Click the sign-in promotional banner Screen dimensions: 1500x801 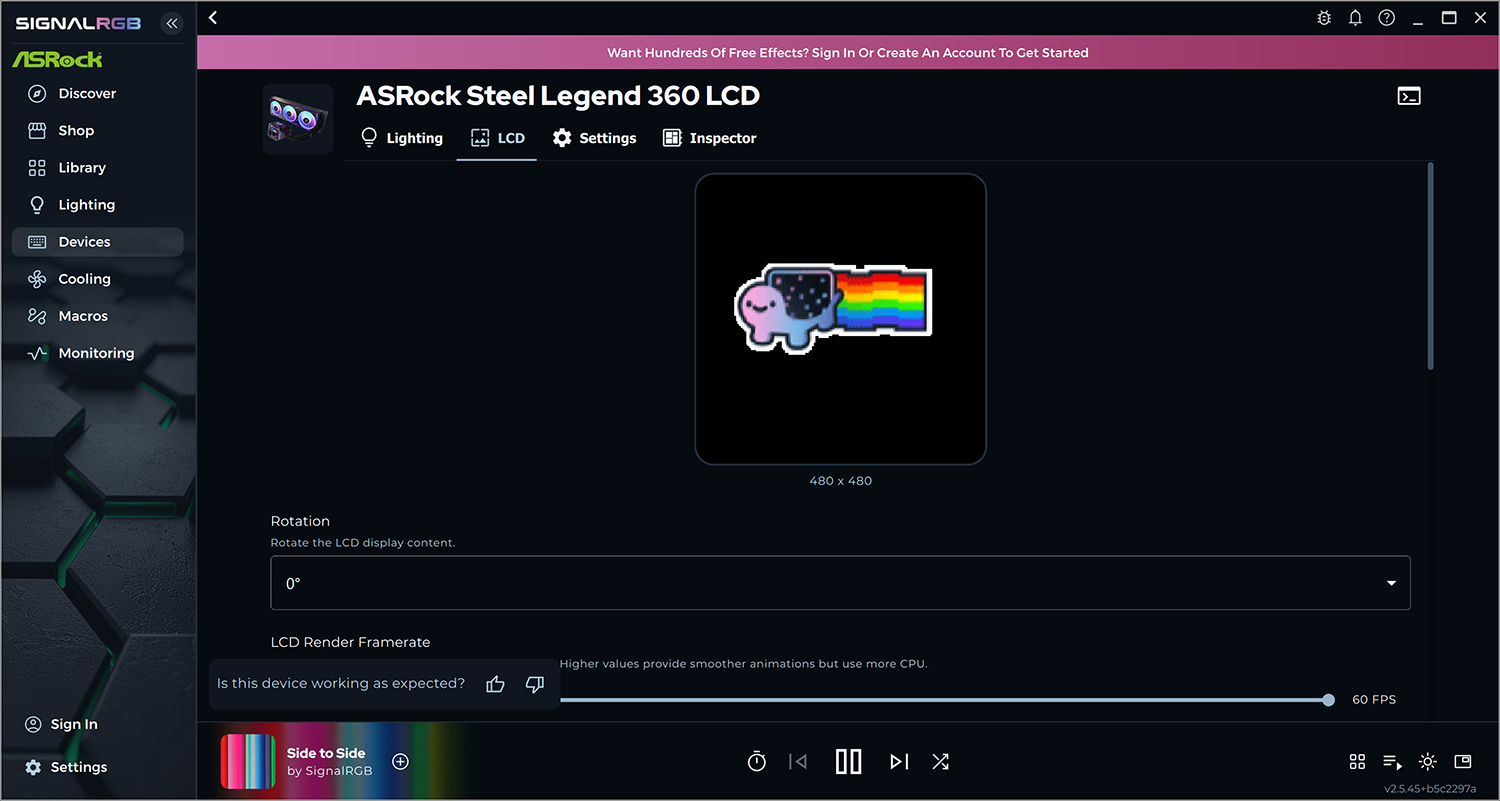pos(848,53)
